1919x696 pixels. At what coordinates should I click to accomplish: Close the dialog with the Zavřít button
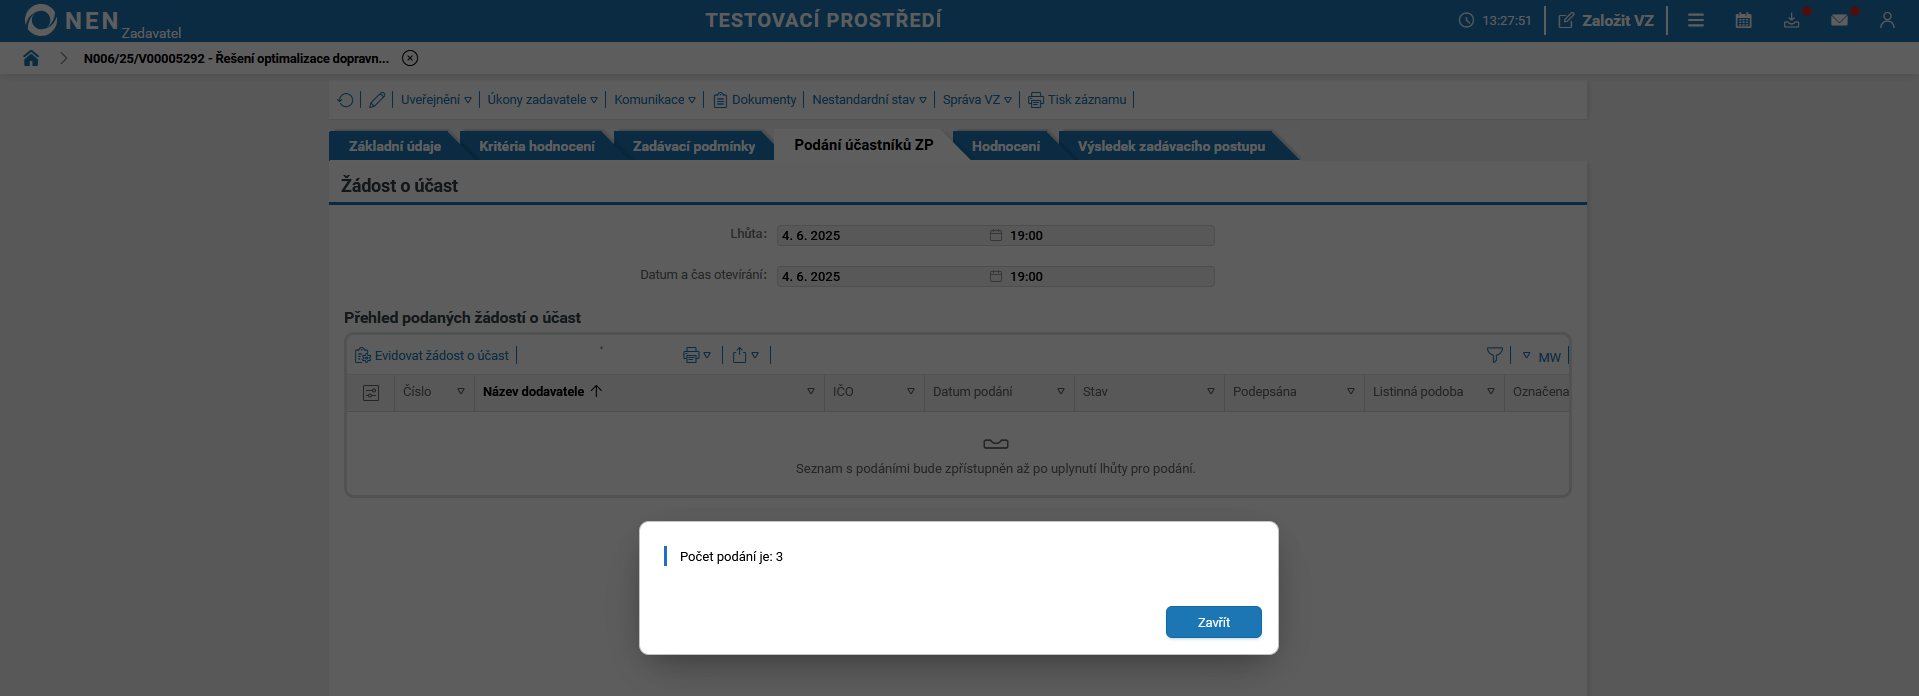tap(1213, 621)
